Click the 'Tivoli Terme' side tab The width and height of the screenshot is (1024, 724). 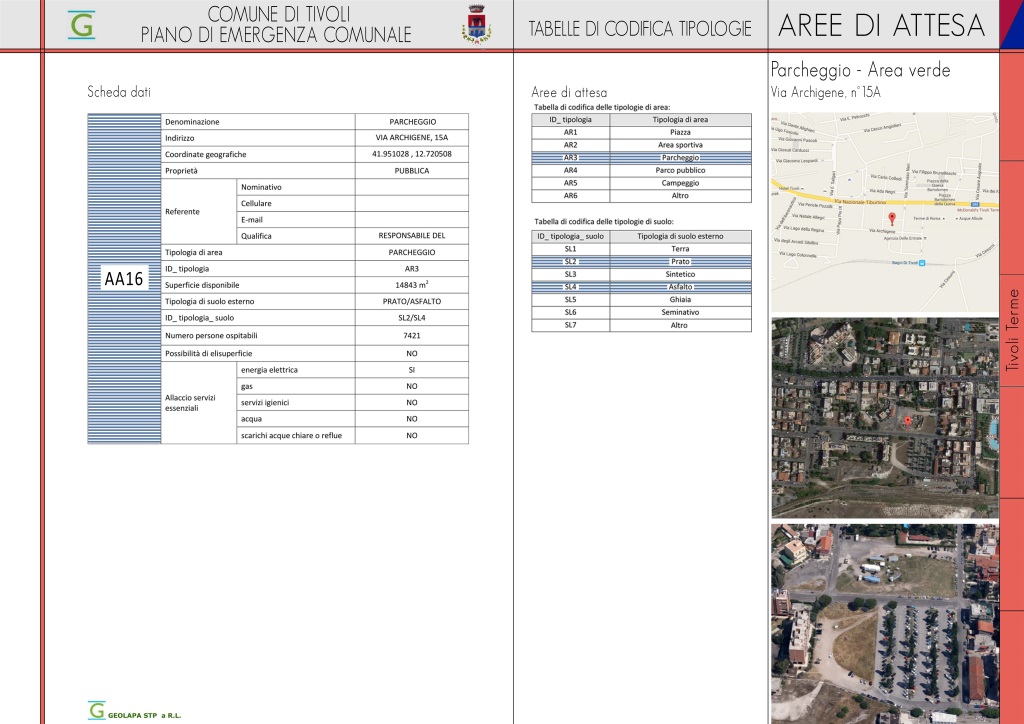1012,330
